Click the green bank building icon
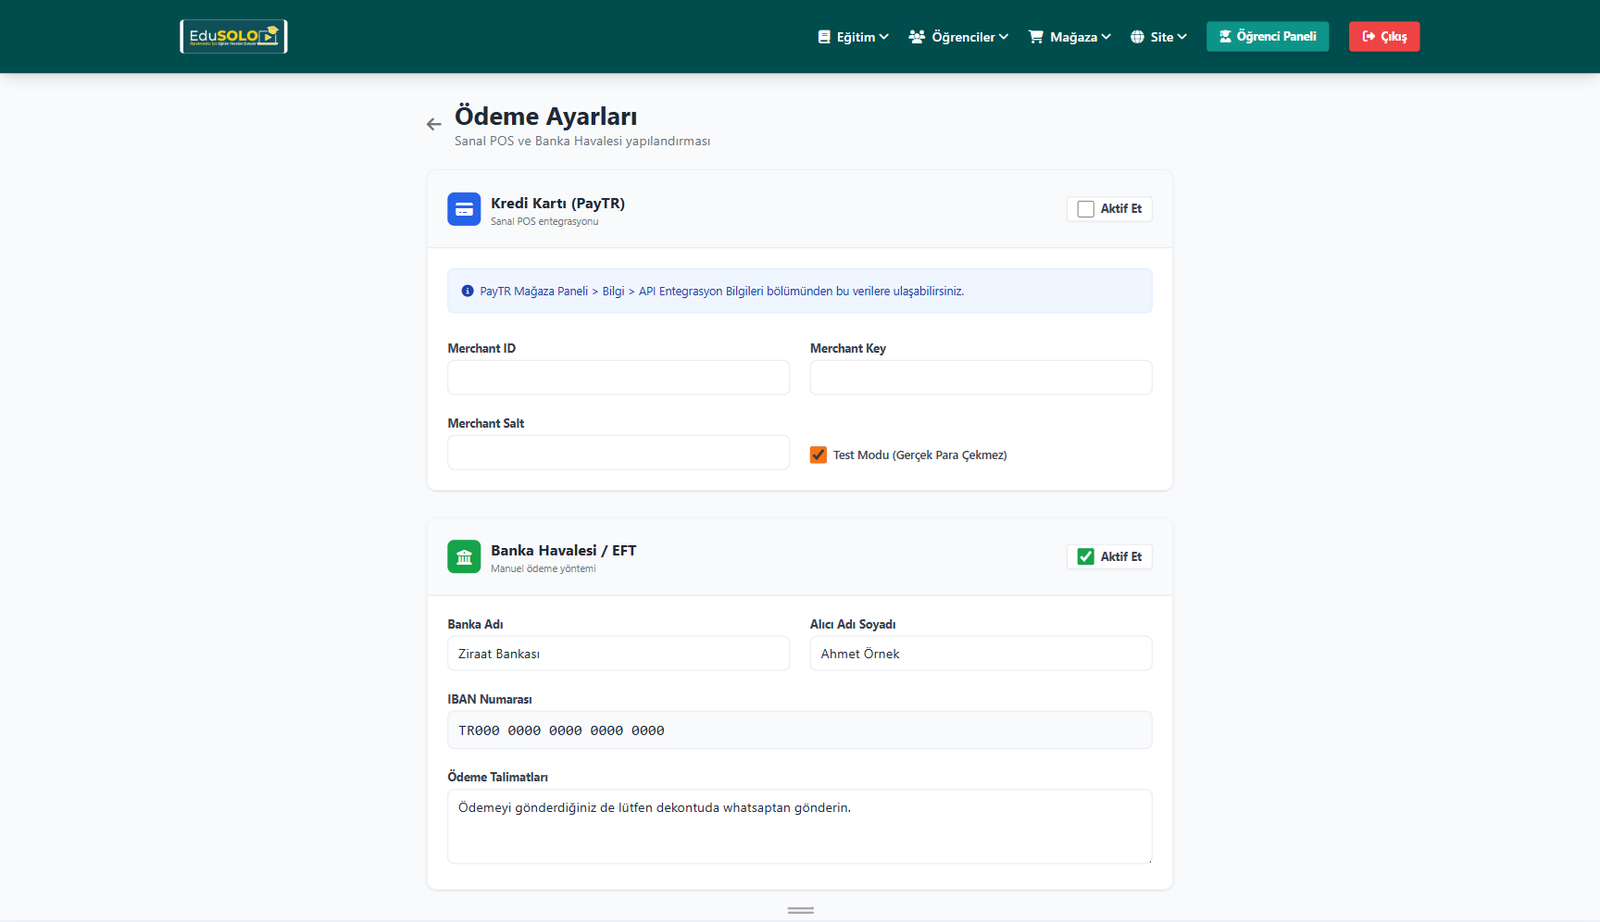The height and width of the screenshot is (922, 1600). (x=464, y=557)
